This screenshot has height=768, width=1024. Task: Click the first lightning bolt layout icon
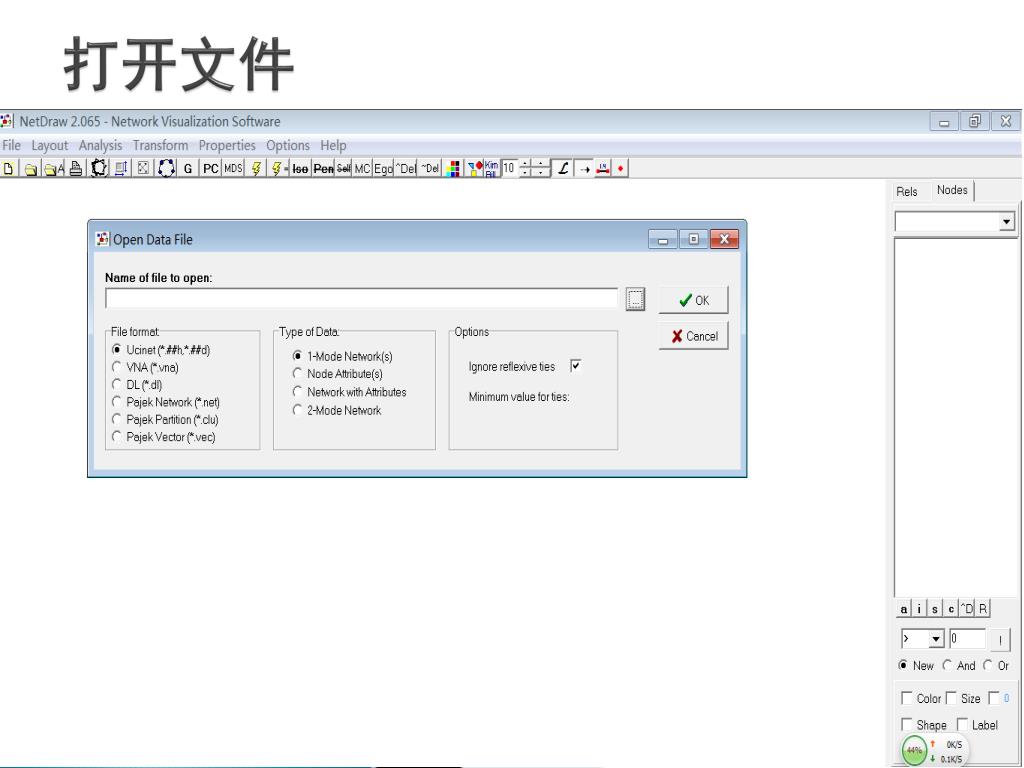256,168
